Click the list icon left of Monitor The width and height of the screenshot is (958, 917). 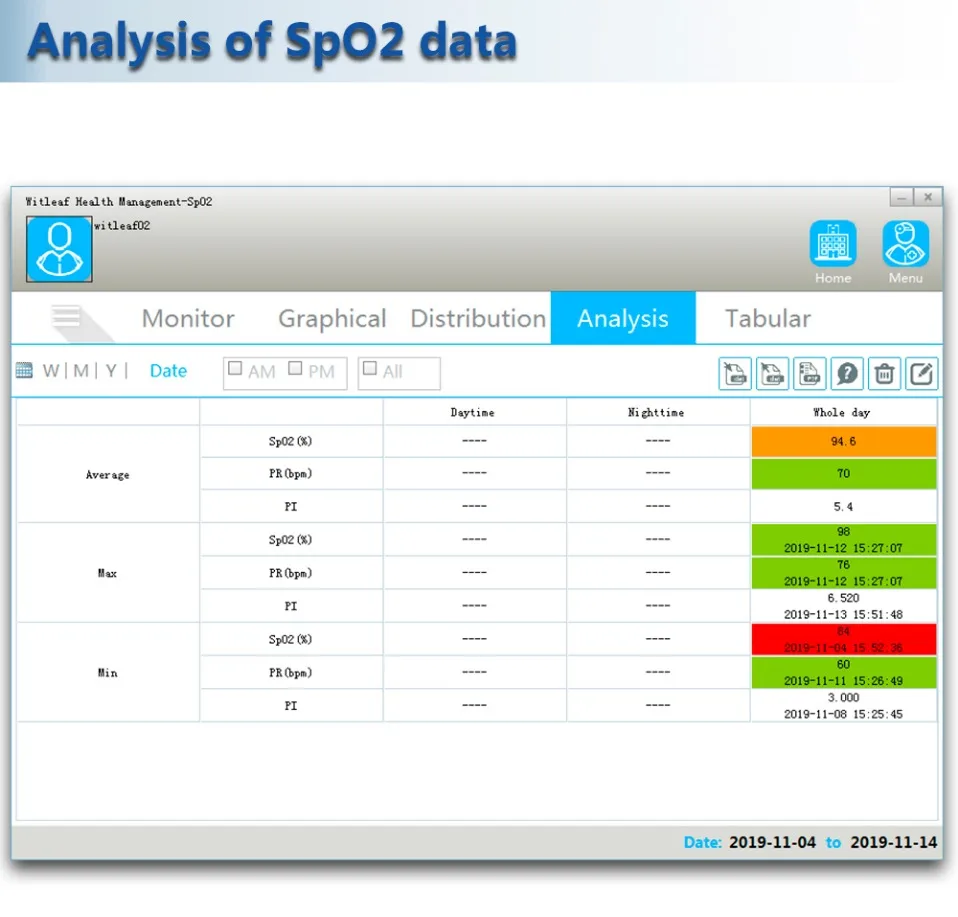point(67,316)
